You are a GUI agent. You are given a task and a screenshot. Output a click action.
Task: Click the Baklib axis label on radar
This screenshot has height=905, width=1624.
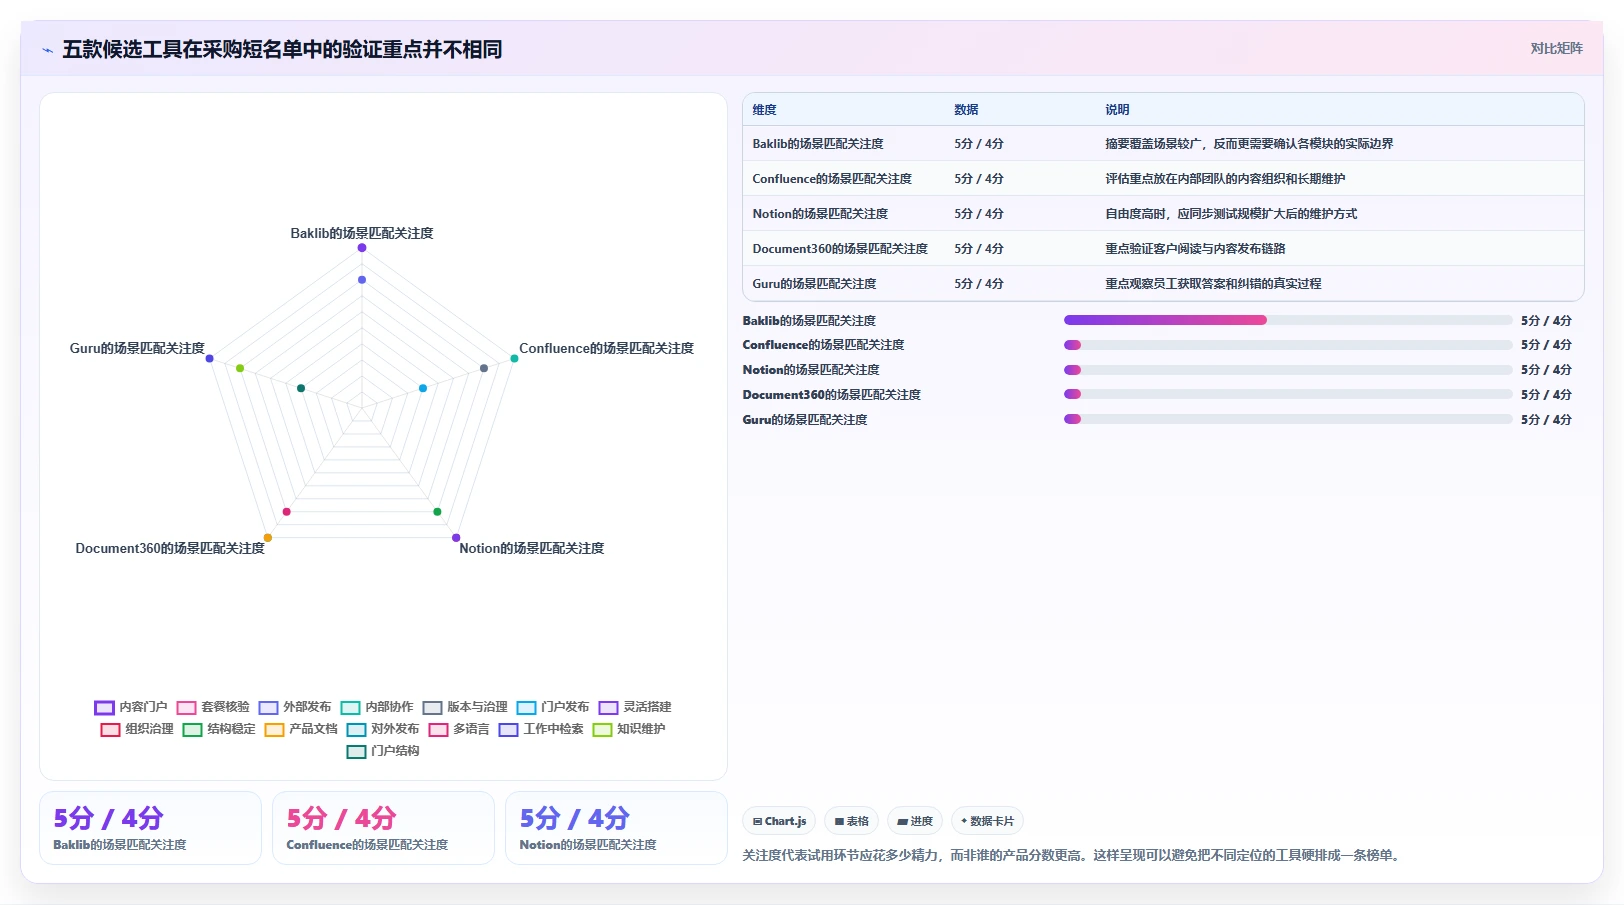[x=362, y=233]
